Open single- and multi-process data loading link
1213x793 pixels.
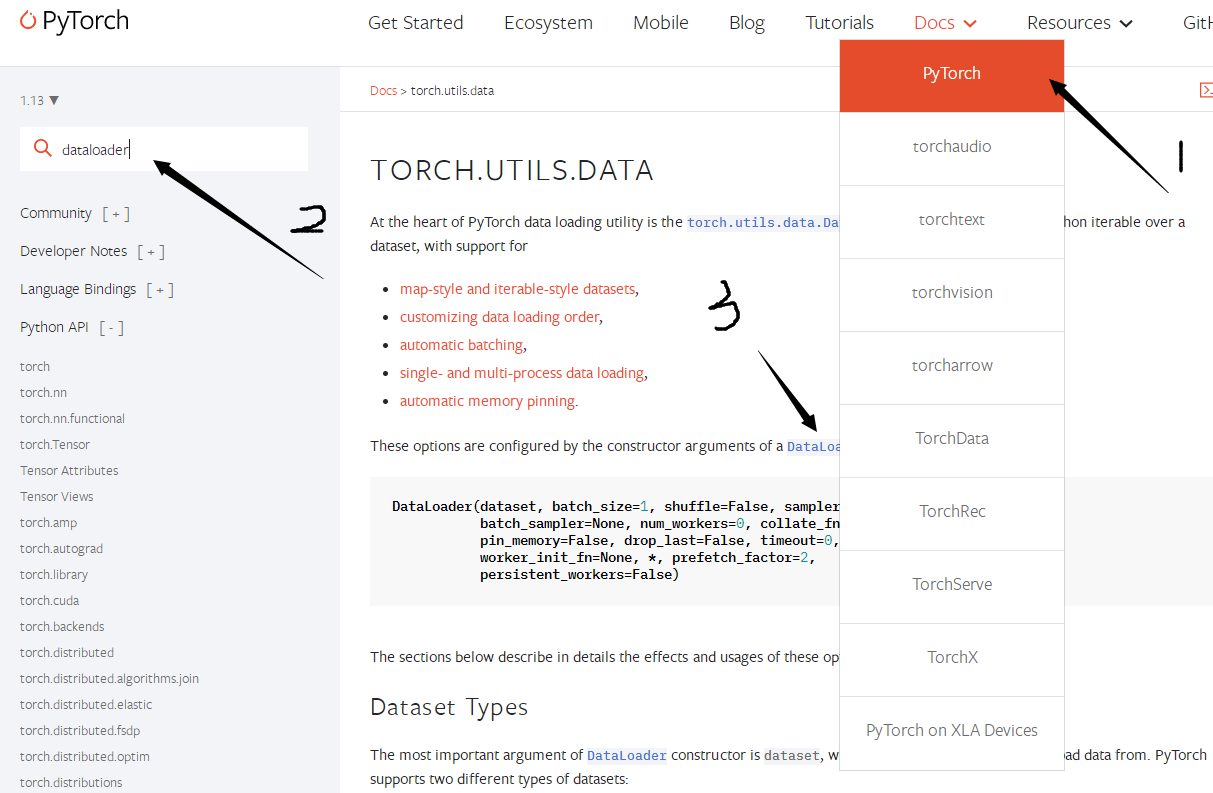point(522,373)
